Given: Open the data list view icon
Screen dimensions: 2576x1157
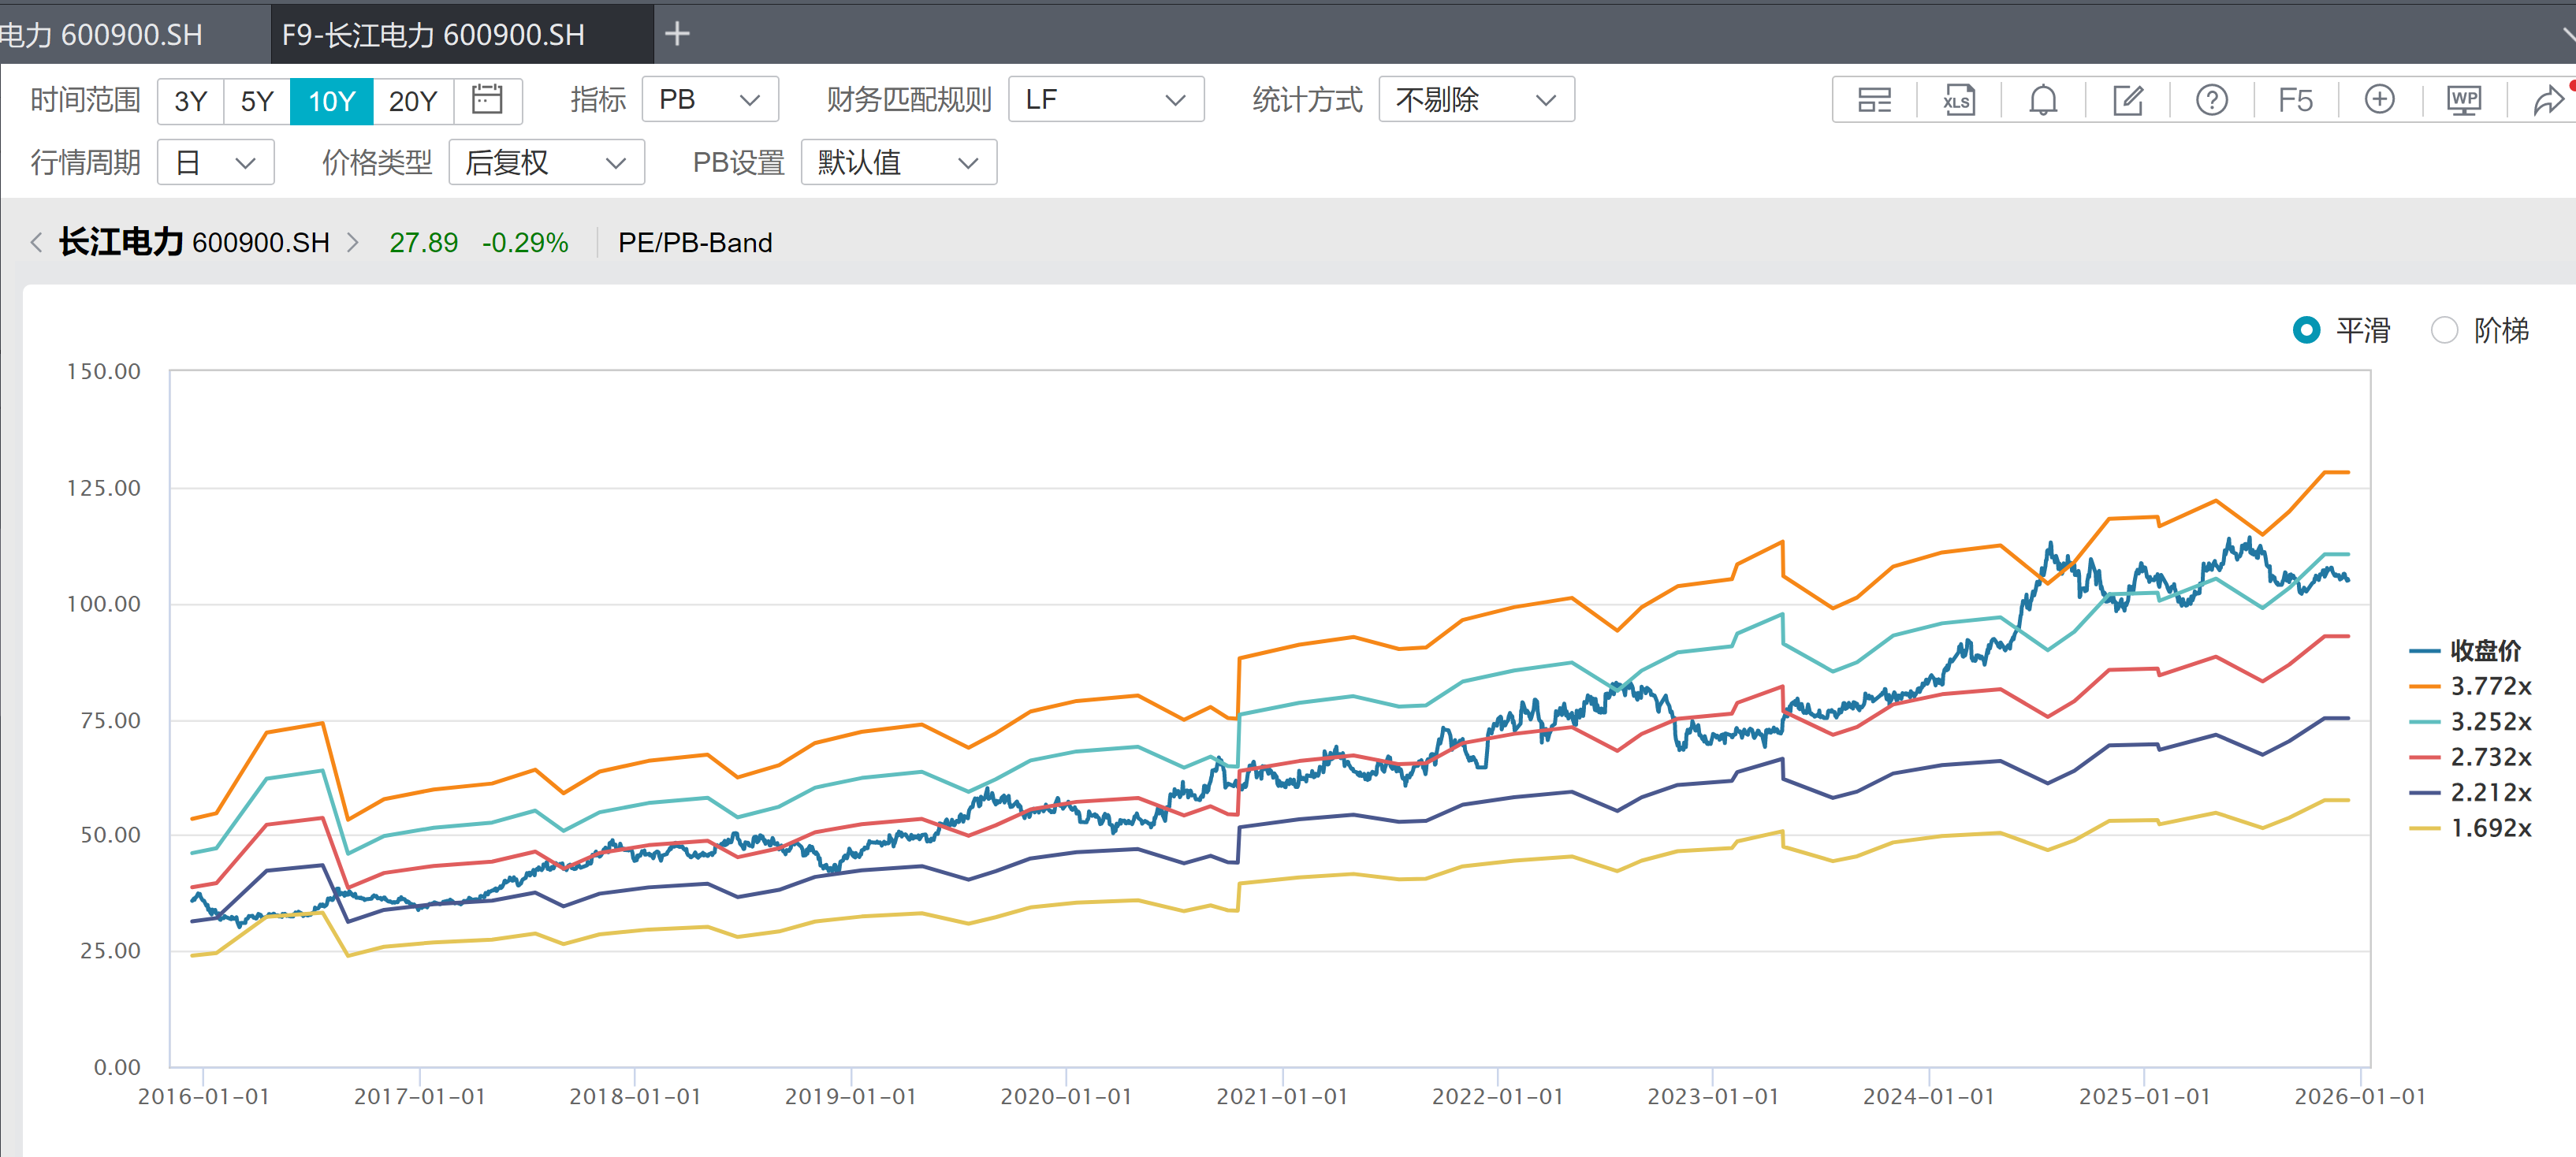Looking at the screenshot, I should point(1874,100).
